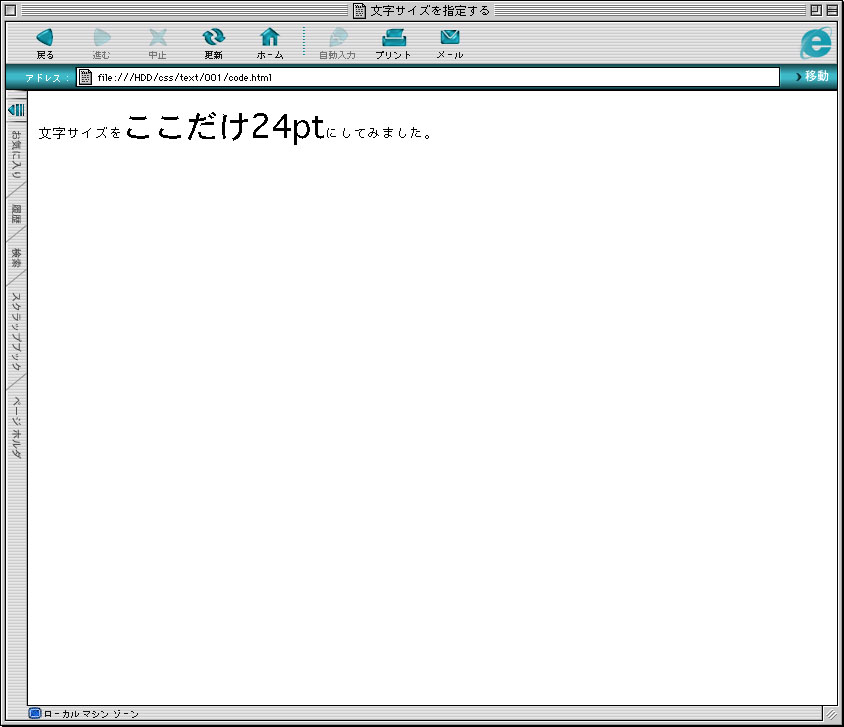Open the Page Holder (ページホルダ) side tab
Screen dimensions: 844x727
pyautogui.click(x=16, y=428)
